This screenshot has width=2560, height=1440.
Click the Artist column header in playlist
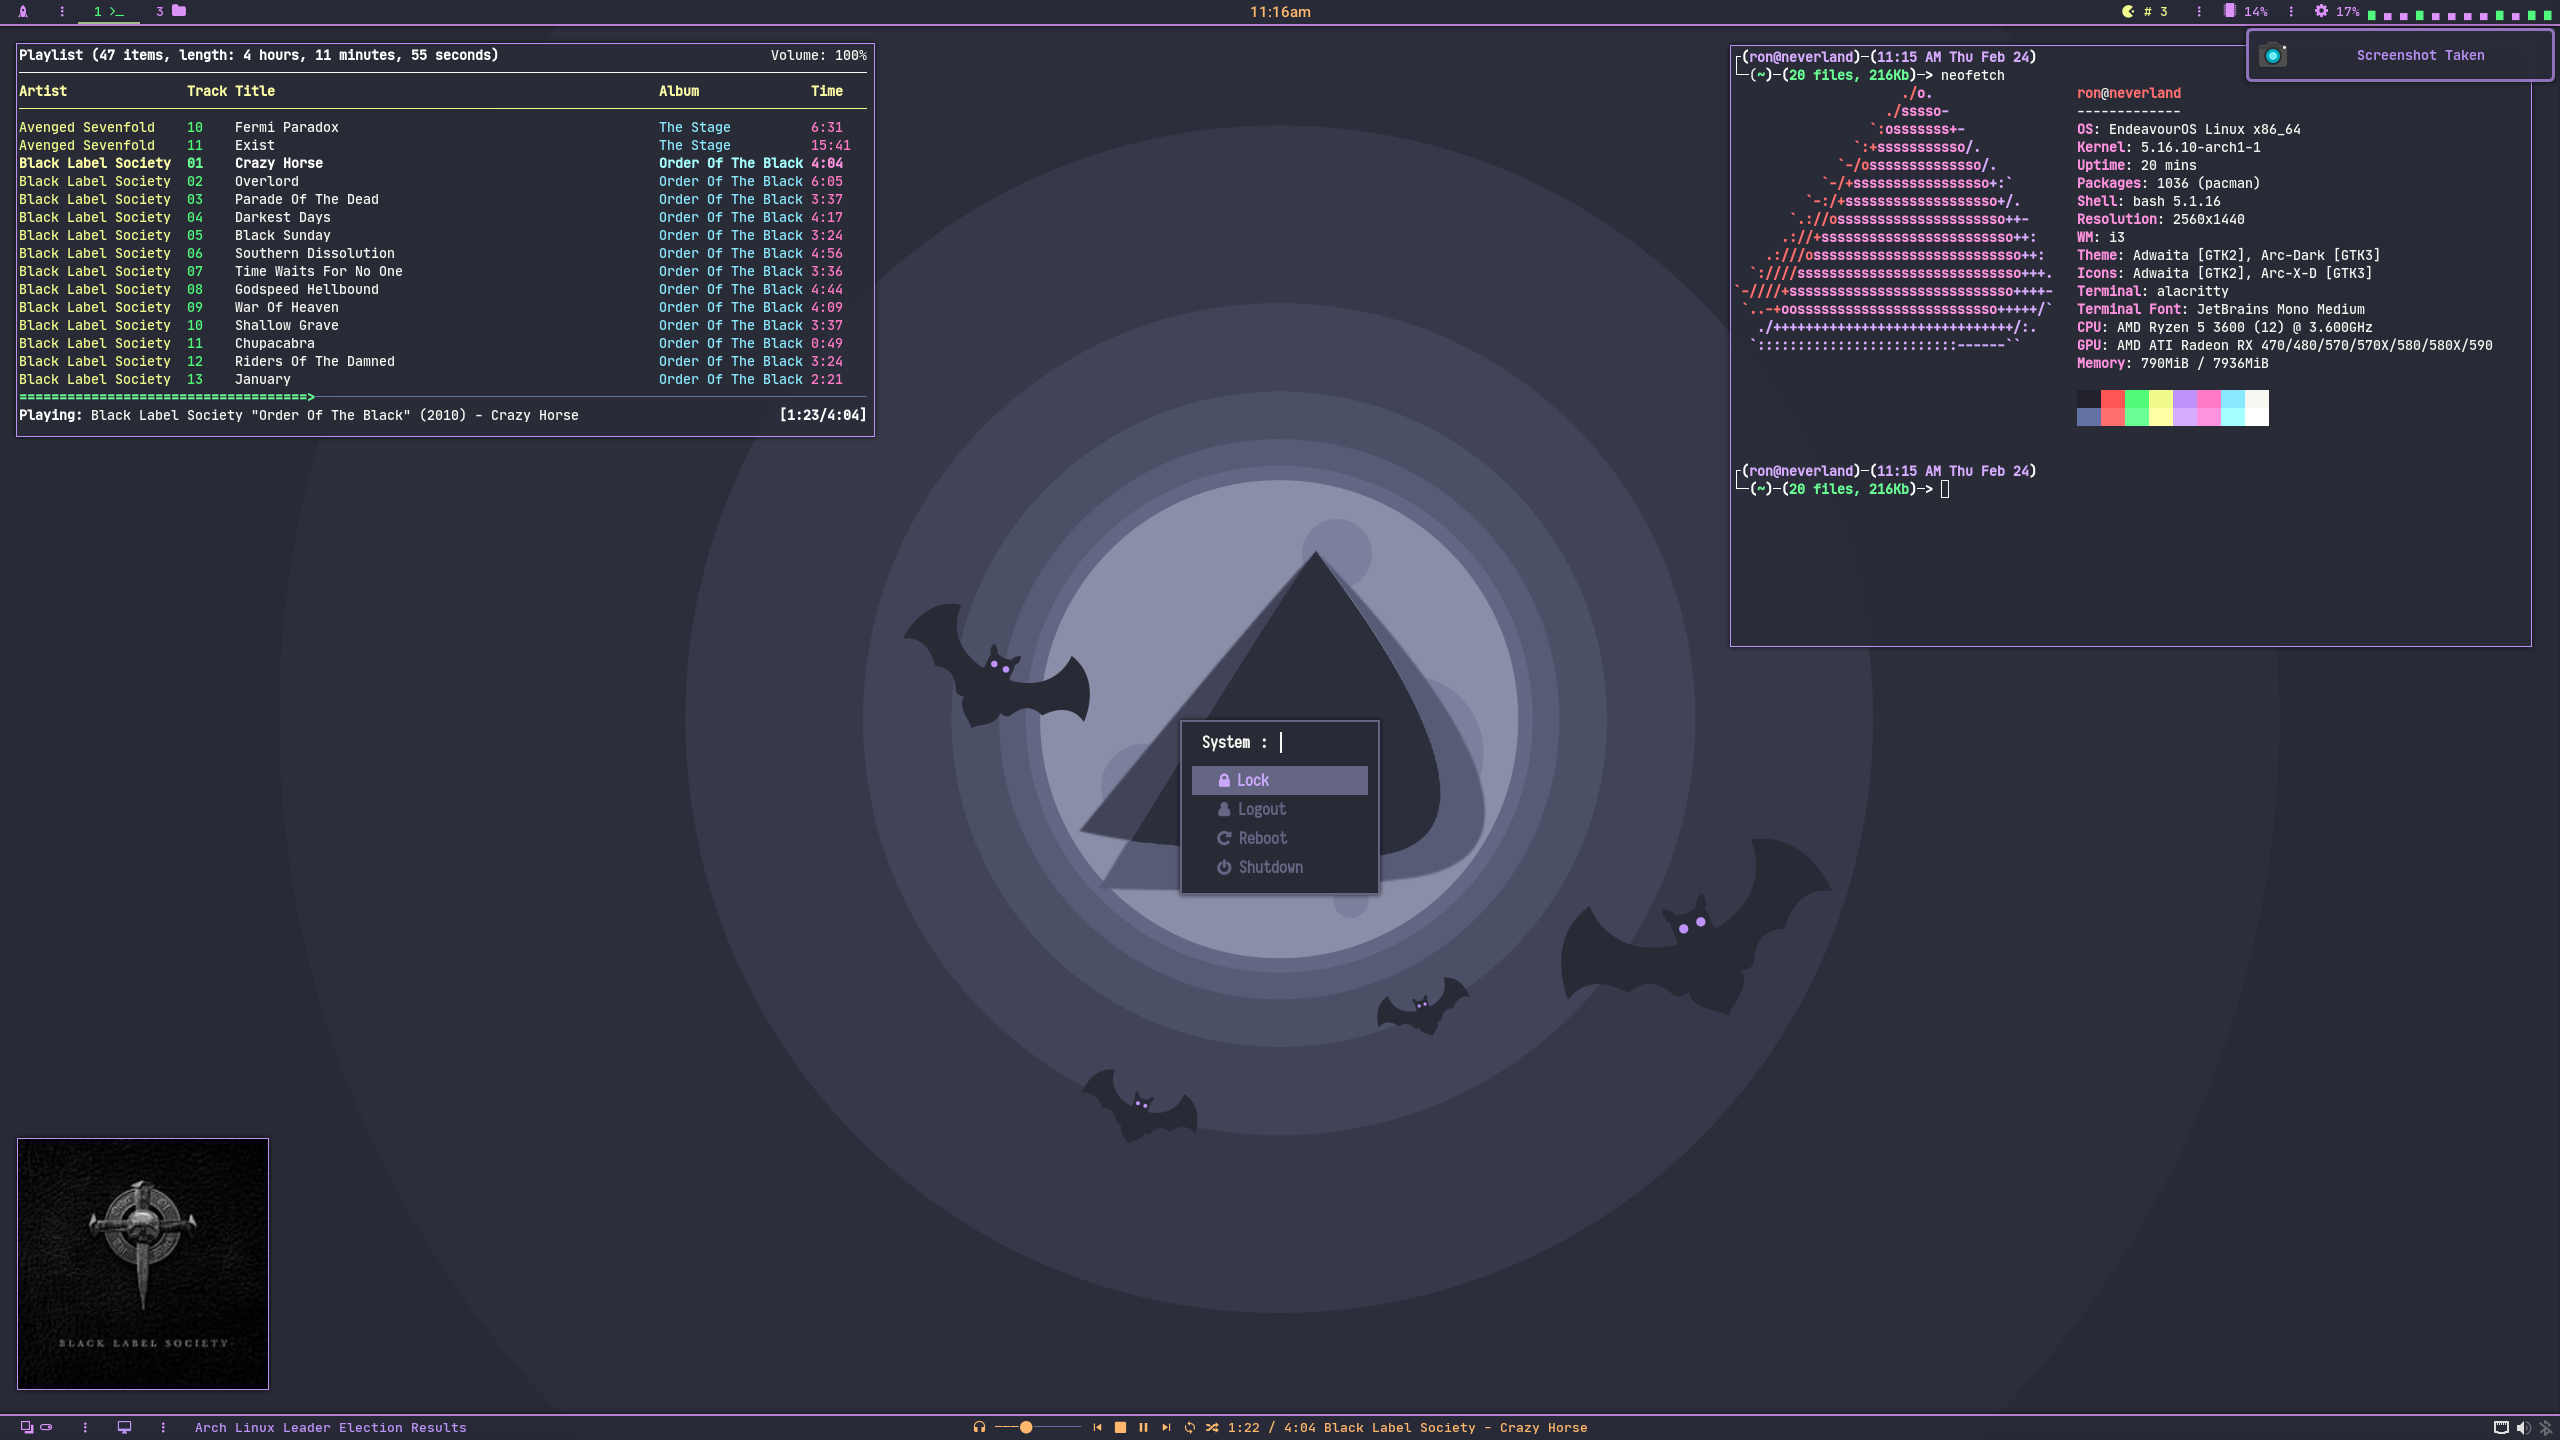43,91
